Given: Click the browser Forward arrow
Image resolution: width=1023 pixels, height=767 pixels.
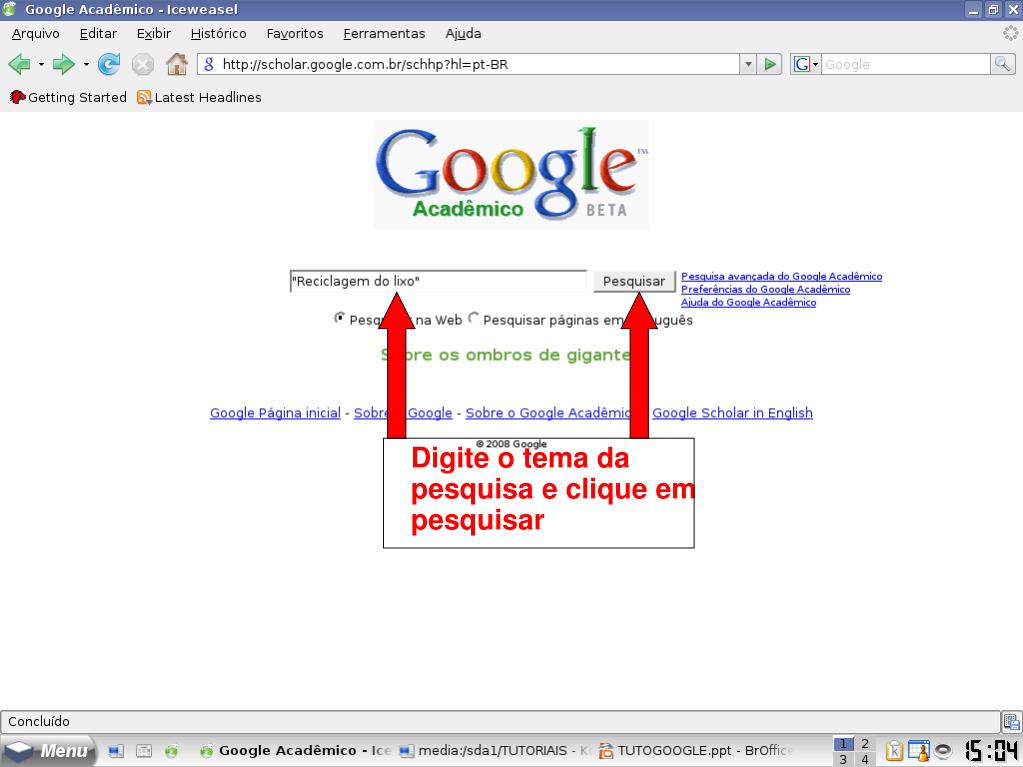Looking at the screenshot, I should click(63, 65).
